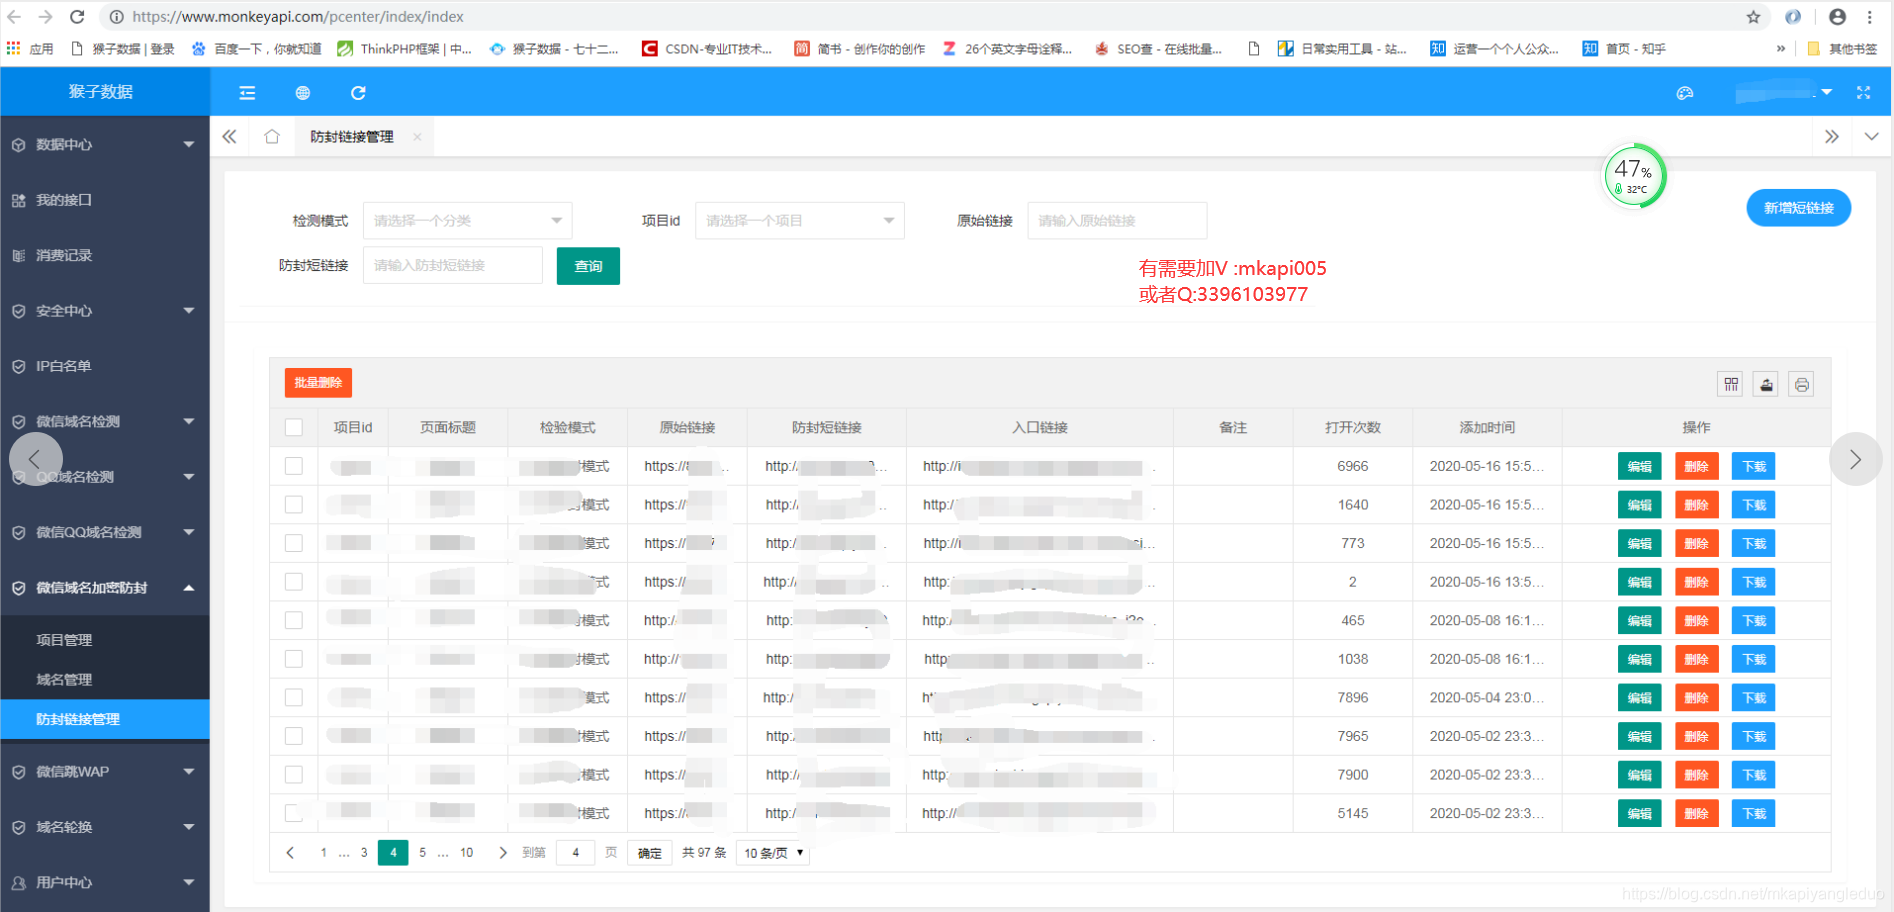Bookmark this page with the star icon
Viewport: 1894px width, 912px height.
1753,17
